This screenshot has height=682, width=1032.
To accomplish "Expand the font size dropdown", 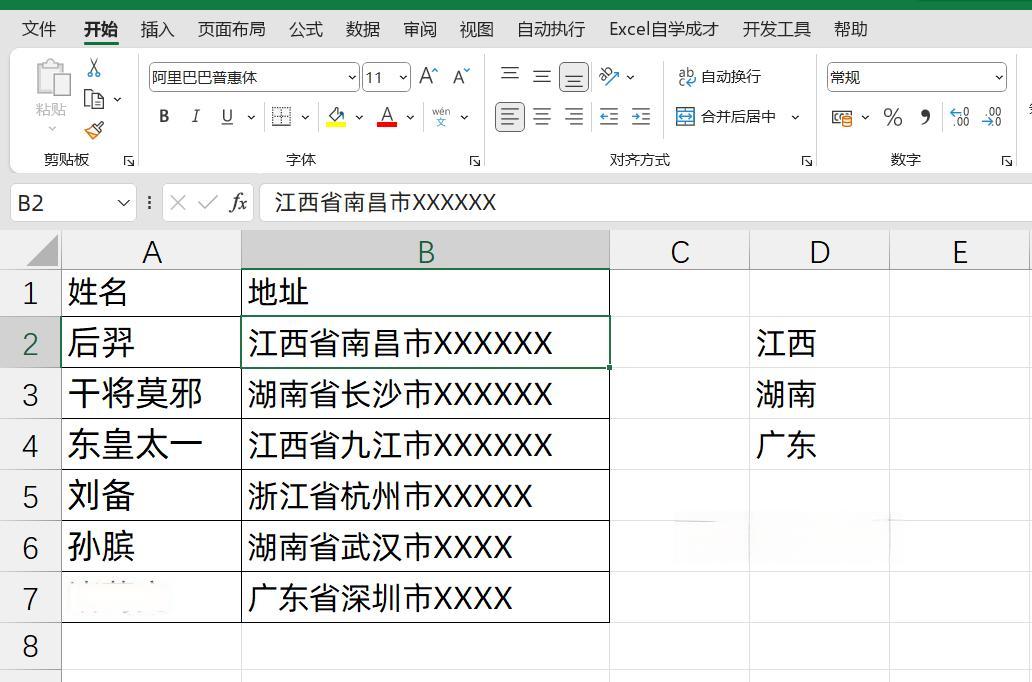I will point(403,77).
